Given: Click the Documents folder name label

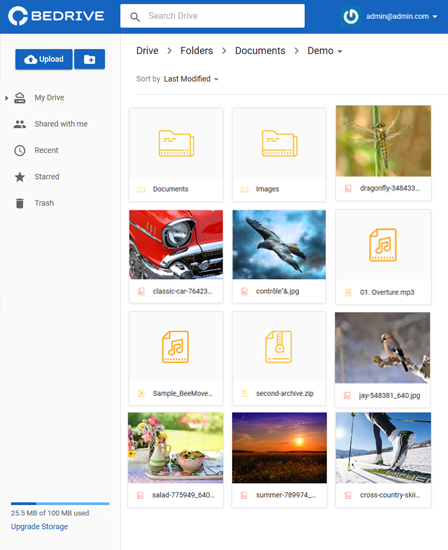Looking at the screenshot, I should coord(170,189).
